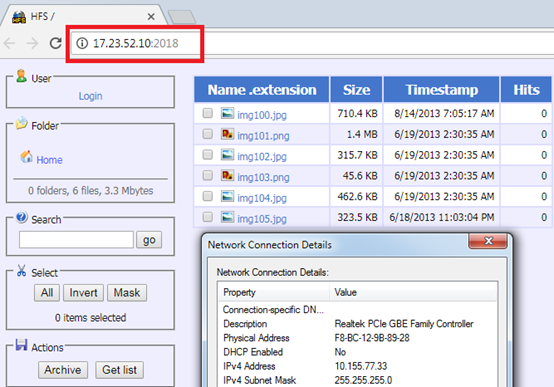This screenshot has height=387, width=554.
Task: Reload the page with refresh icon
Action: click(x=55, y=43)
